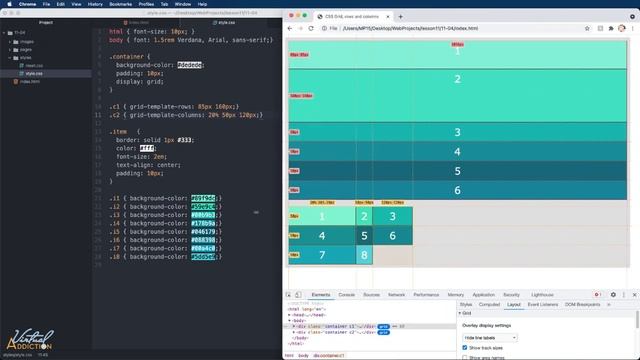Open the DevTools three-dot customize menu
The height and width of the screenshot is (360, 640).
[x=624, y=295]
